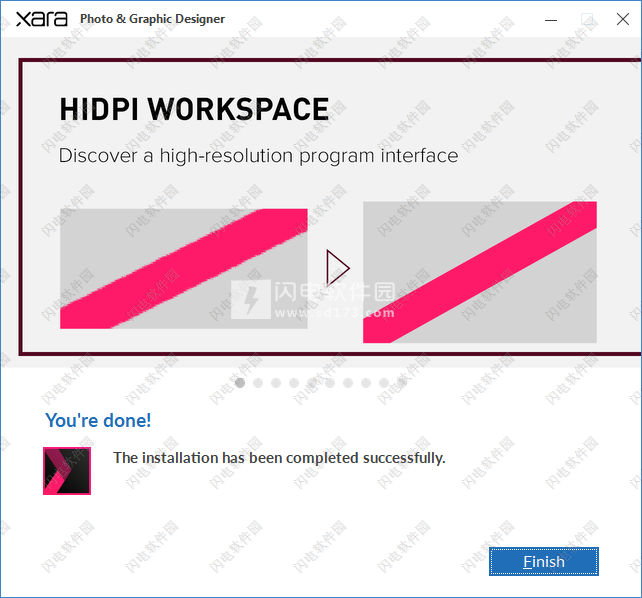Minimize the Xara installer window
Screen dimensions: 642x598
tap(551, 20)
